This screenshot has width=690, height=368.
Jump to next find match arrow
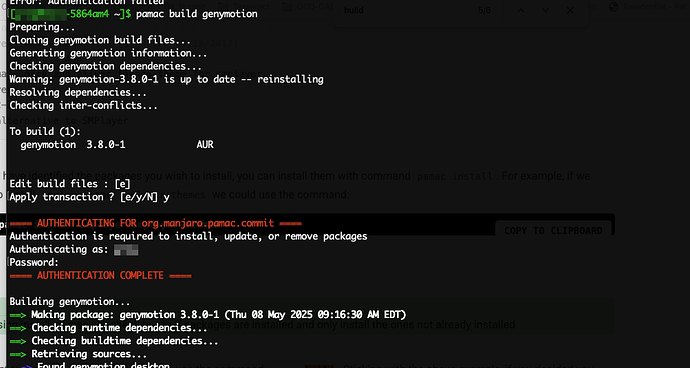(545, 10)
